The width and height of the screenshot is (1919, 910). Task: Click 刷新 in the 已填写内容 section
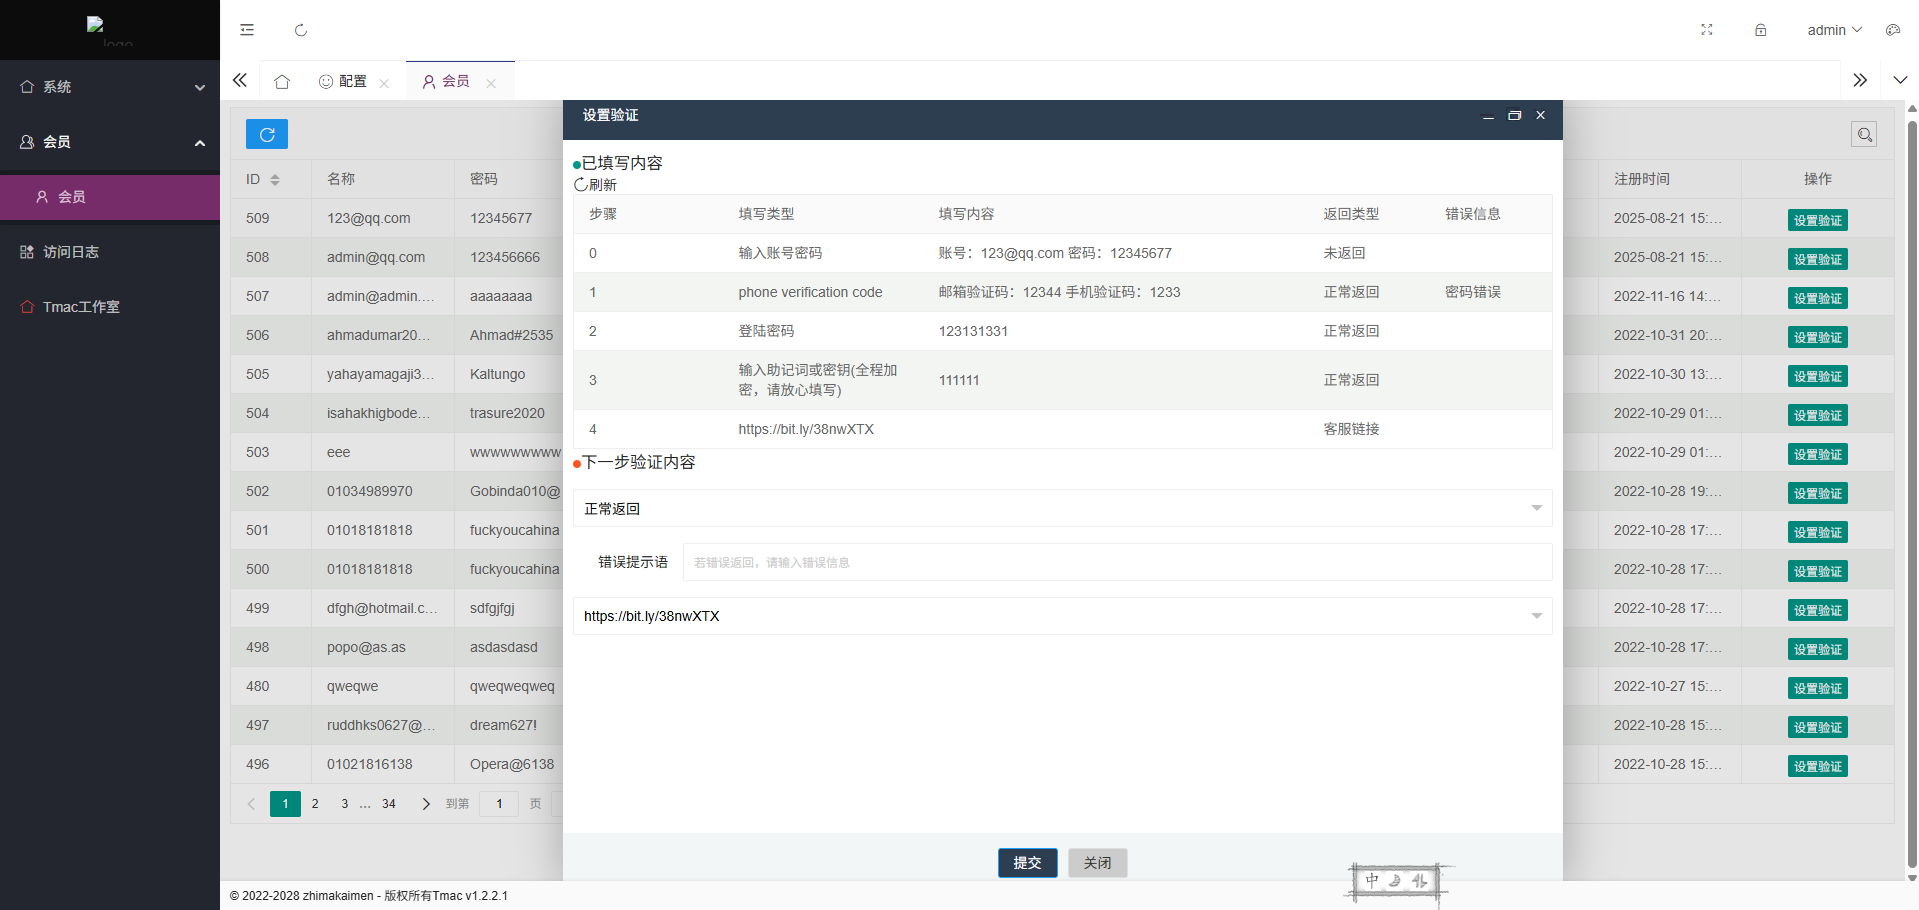click(596, 185)
